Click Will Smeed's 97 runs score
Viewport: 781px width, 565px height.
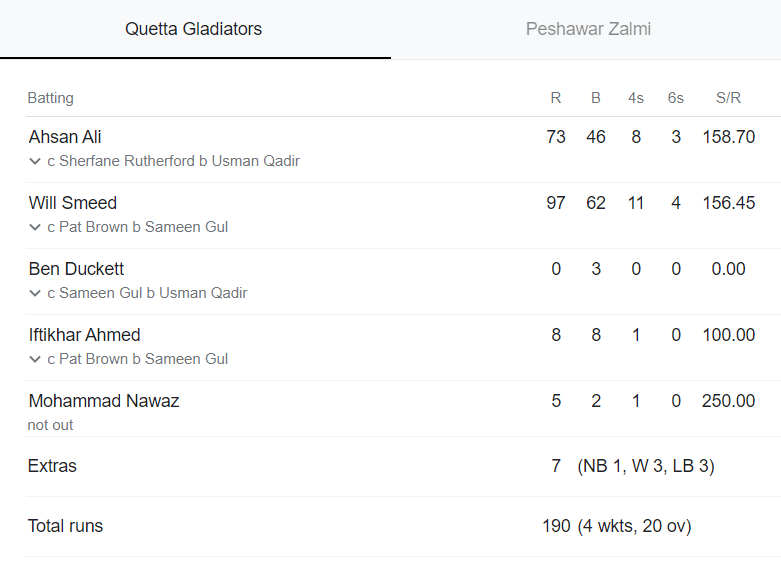(x=556, y=203)
